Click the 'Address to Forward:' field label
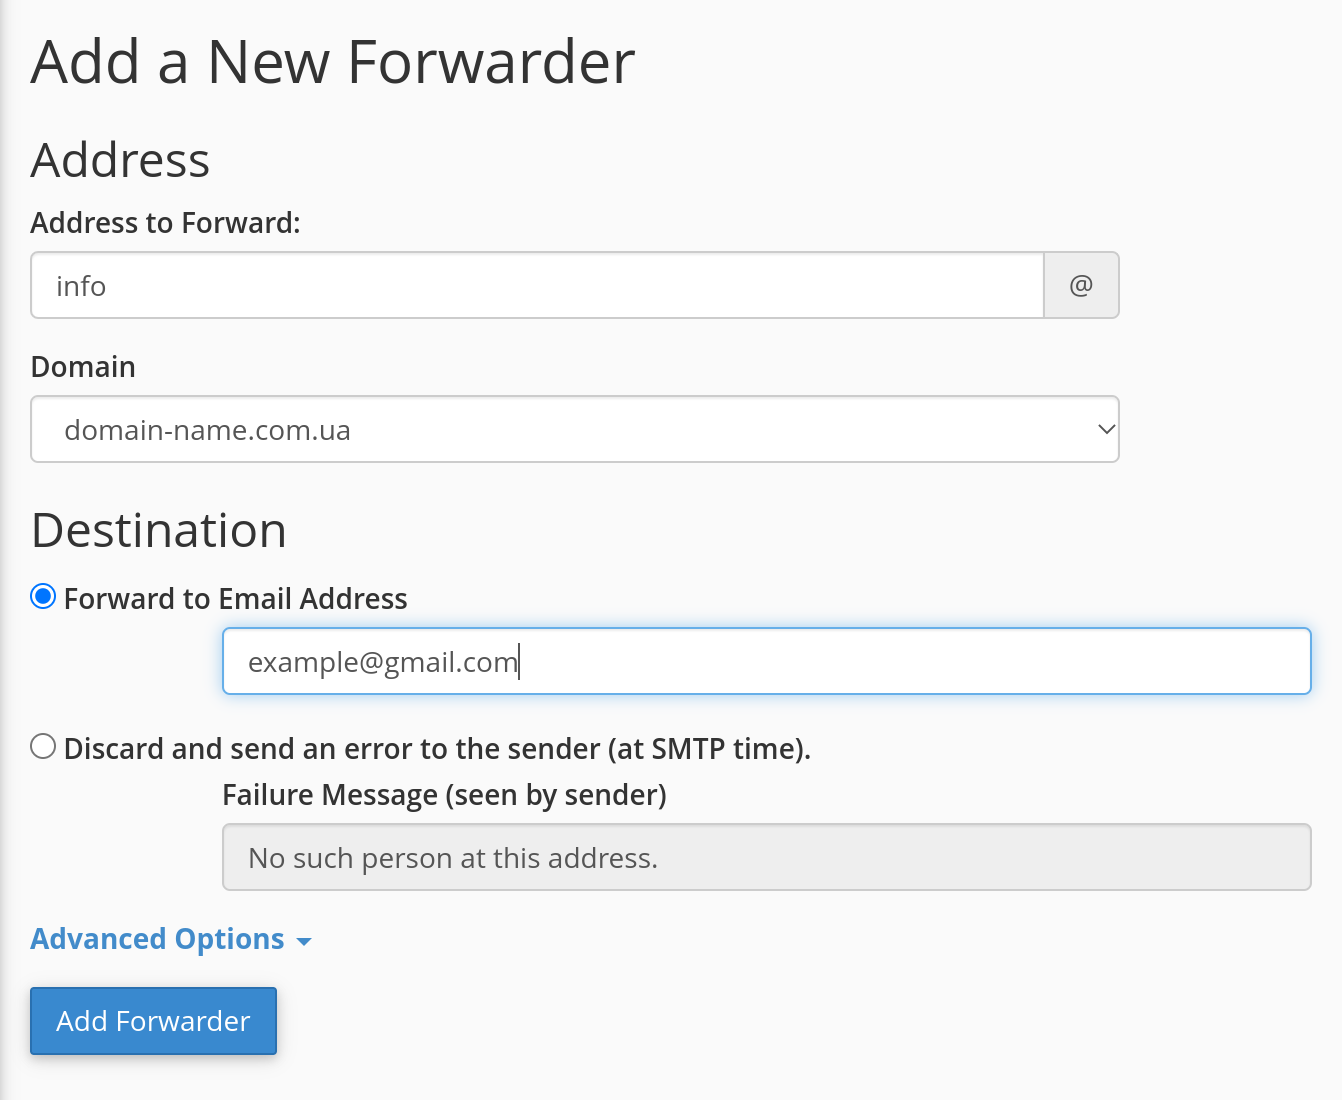The height and width of the screenshot is (1100, 1342). point(165,223)
